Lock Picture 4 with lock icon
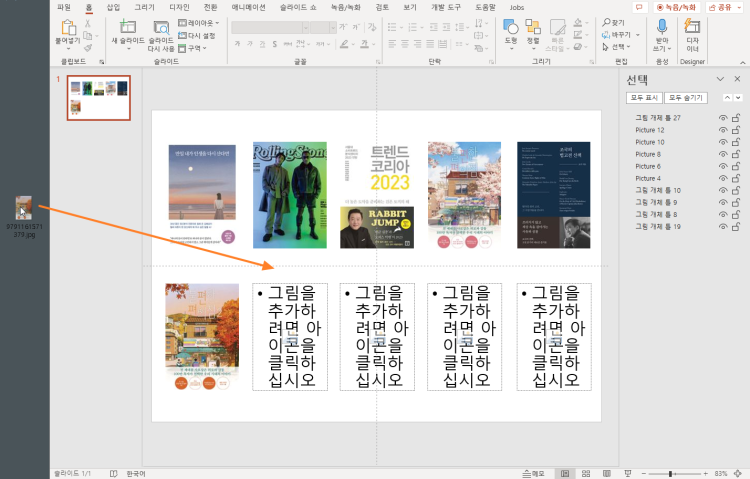 [736, 178]
